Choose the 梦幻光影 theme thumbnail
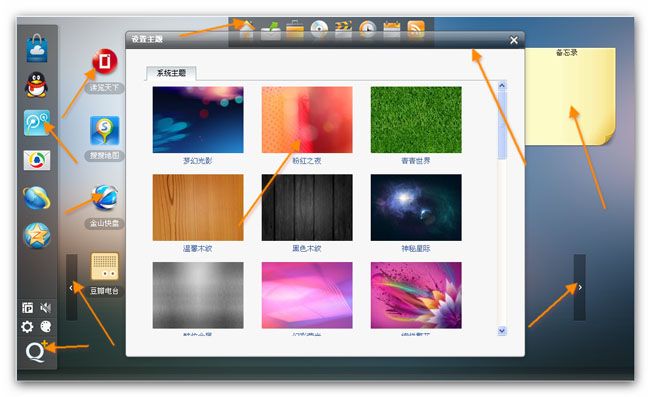650x397 pixels. (198, 120)
